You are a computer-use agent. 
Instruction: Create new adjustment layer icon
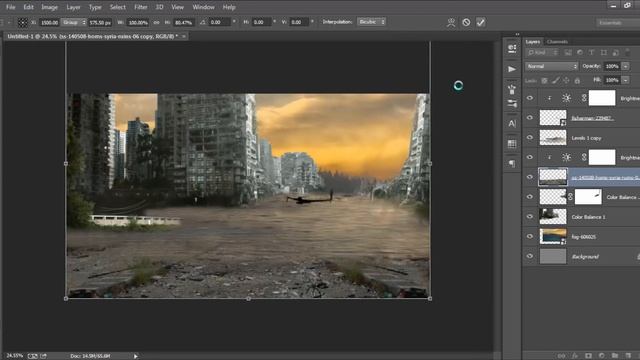(x=601, y=356)
